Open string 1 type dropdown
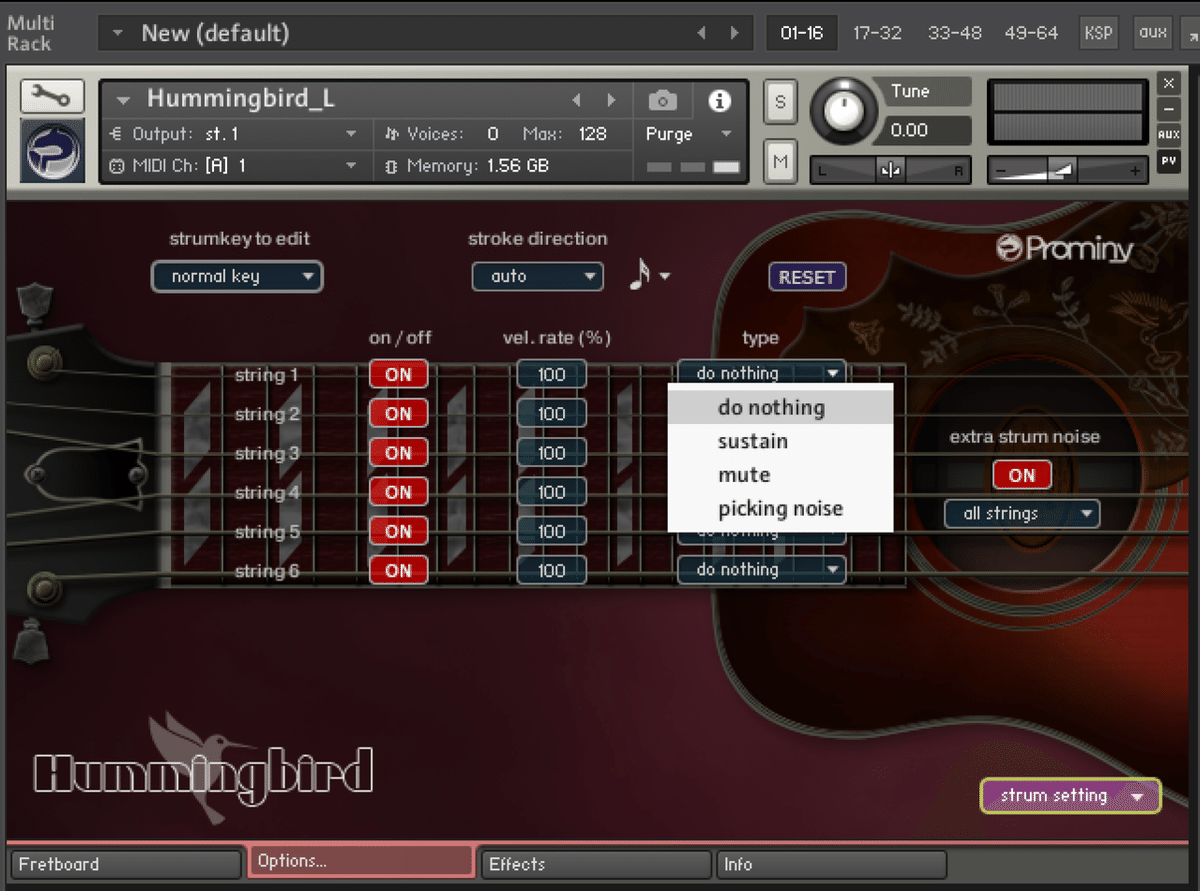This screenshot has width=1200, height=891. 761,373
